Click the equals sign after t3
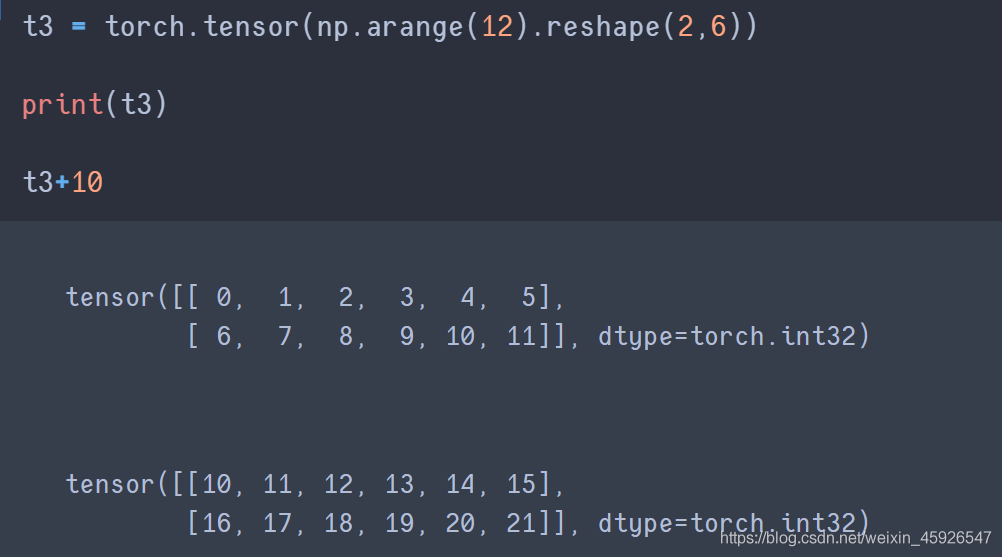1002x557 pixels. 79,26
